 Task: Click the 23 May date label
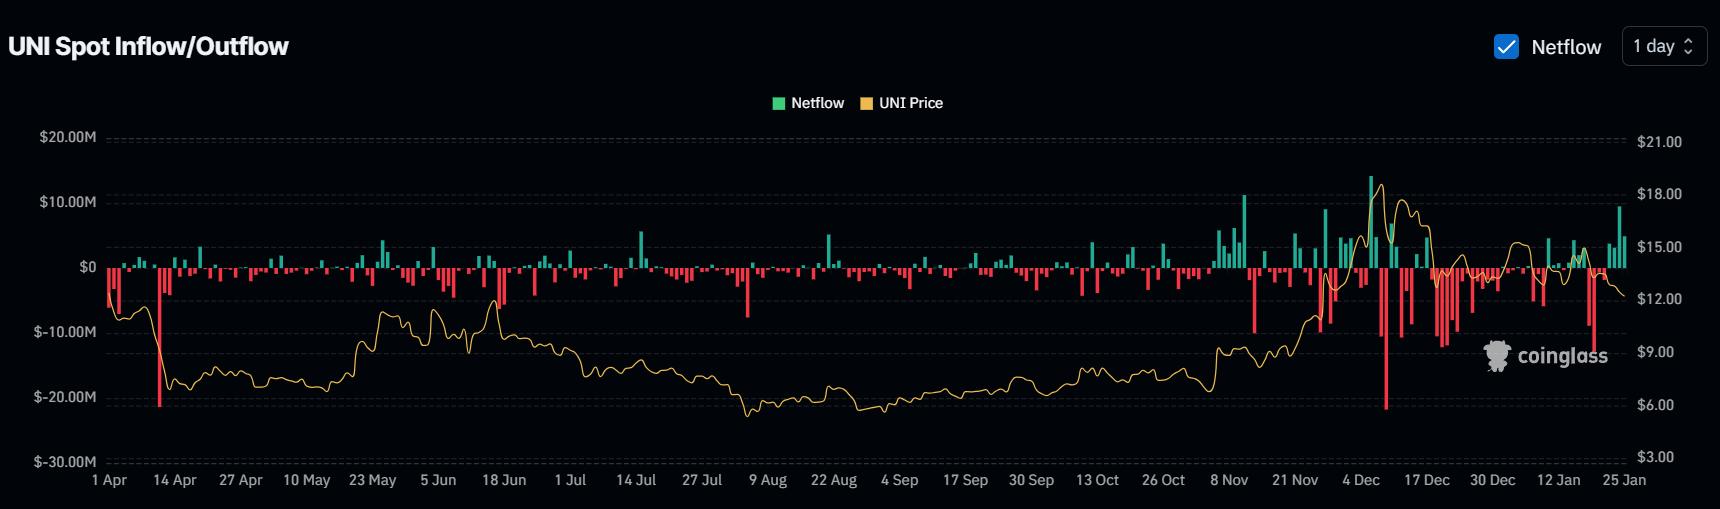[x=373, y=480]
